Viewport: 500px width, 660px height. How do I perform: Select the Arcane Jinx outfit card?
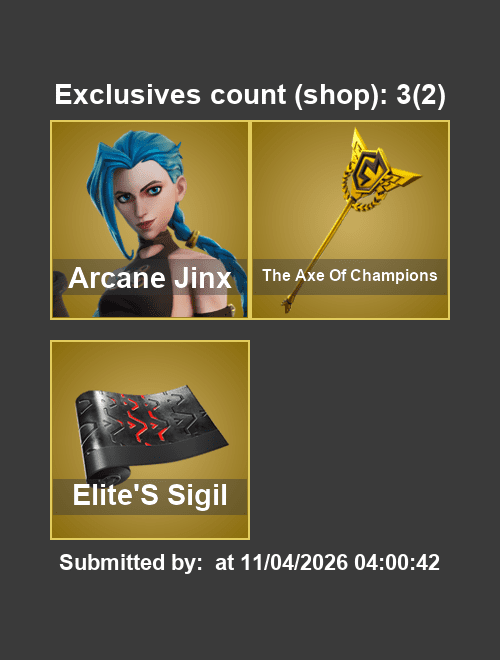[x=150, y=220]
